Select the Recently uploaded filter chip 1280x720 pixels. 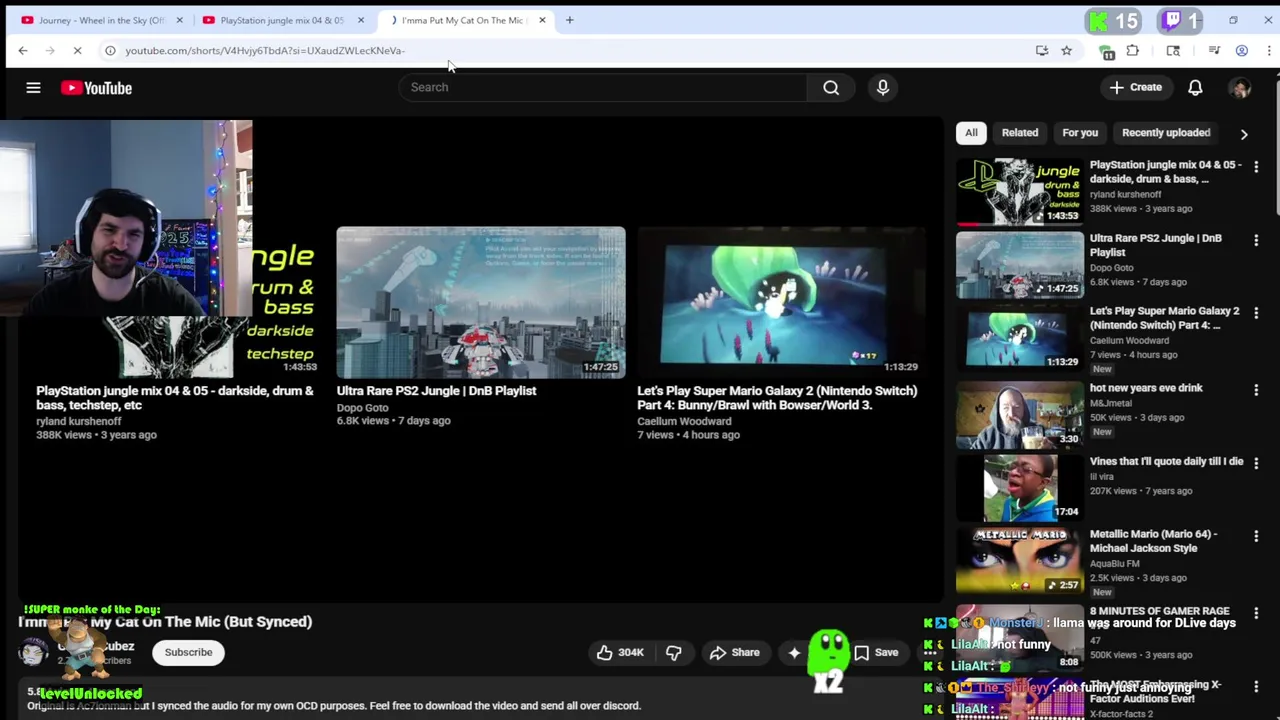(x=1166, y=132)
